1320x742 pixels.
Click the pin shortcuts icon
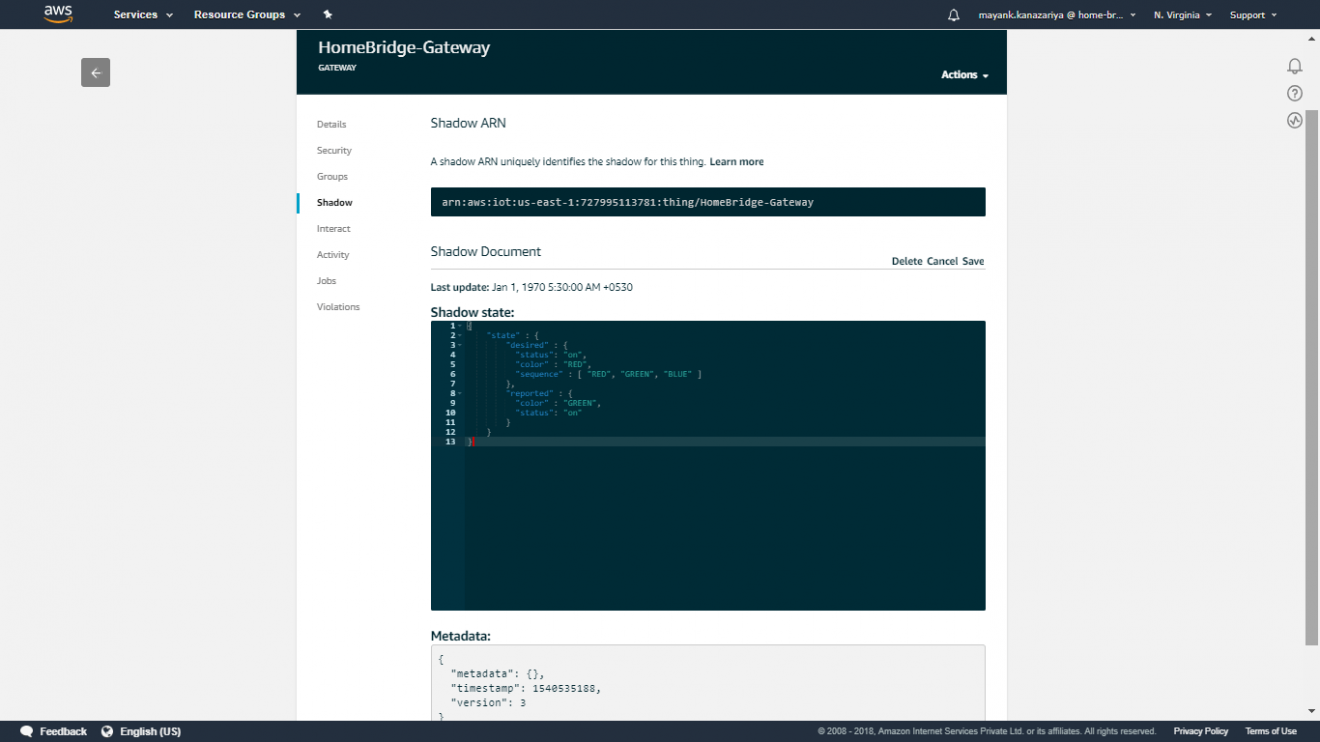328,15
